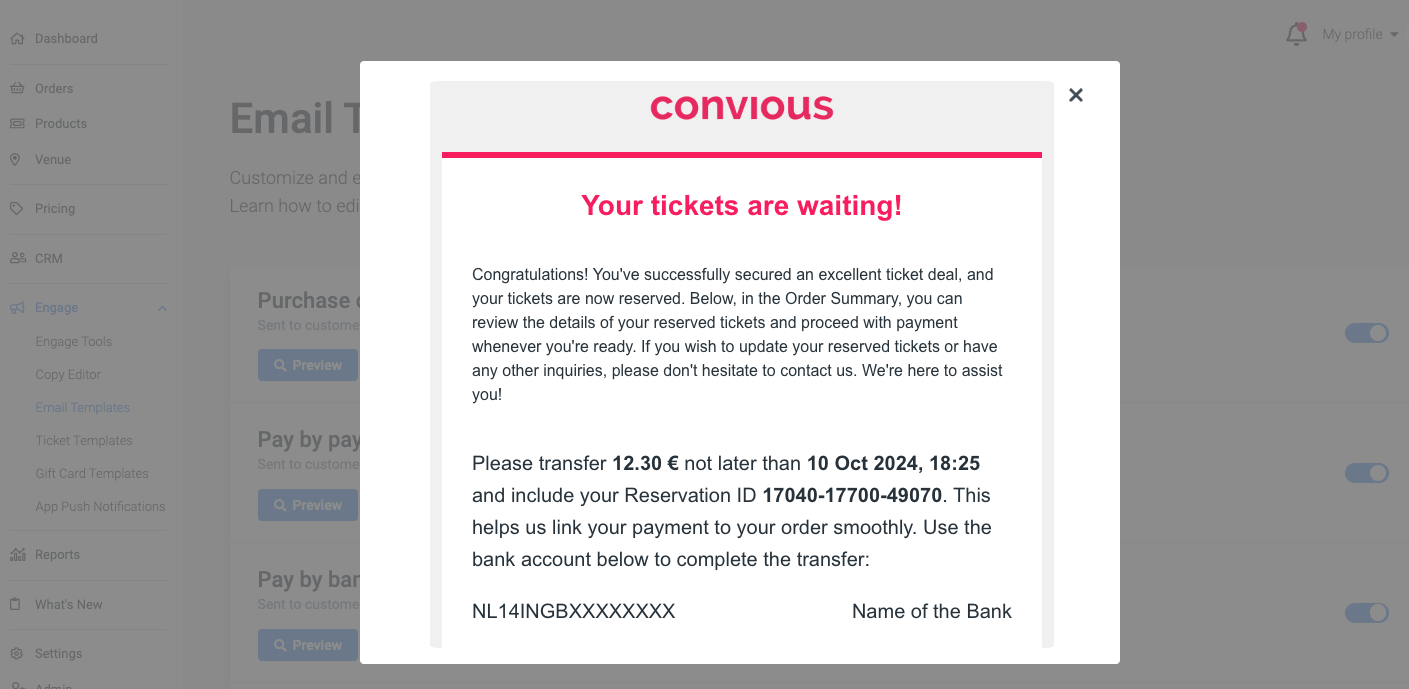Go to Gift Card Templates
Screen dimensions: 1409x689
[x=92, y=474]
